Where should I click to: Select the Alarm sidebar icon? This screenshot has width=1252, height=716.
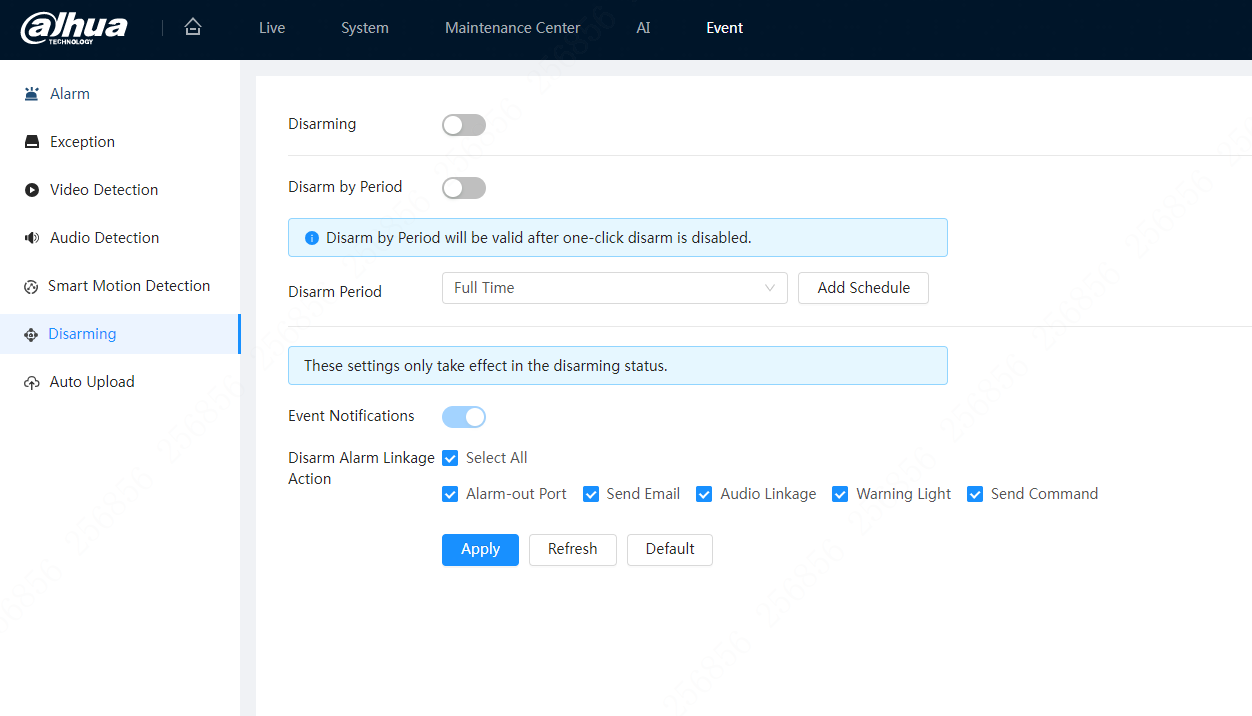point(31,93)
